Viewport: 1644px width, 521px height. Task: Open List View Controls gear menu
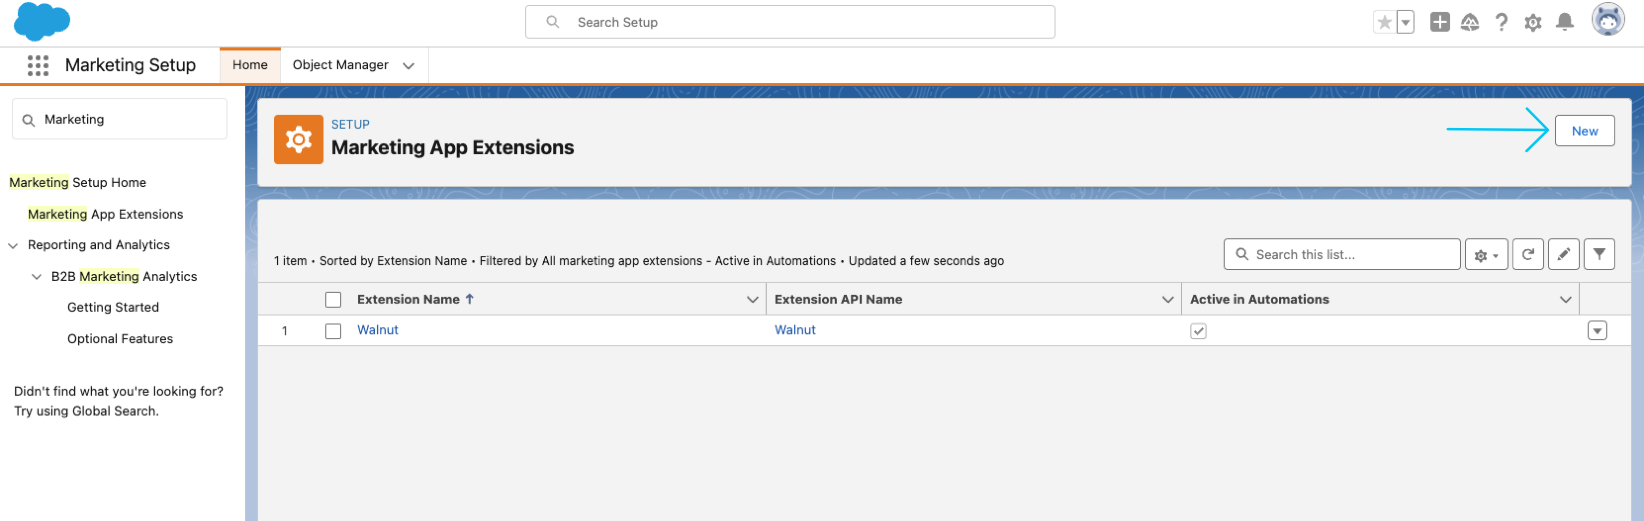[1486, 255]
